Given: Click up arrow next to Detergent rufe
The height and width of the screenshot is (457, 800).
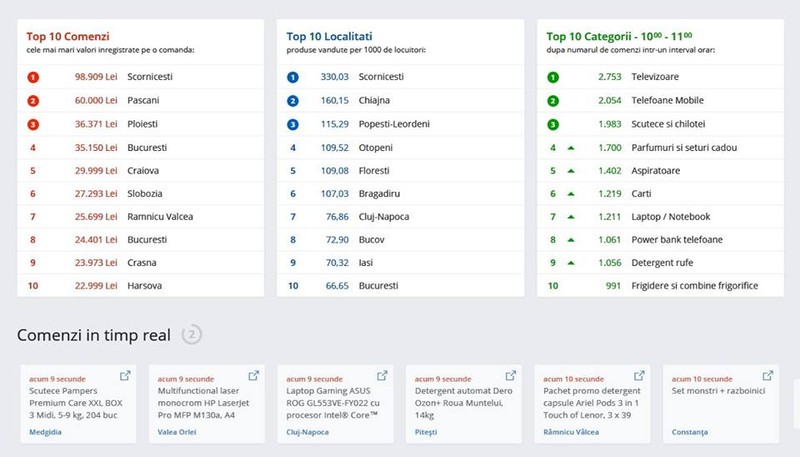Looking at the screenshot, I should click(571, 263).
